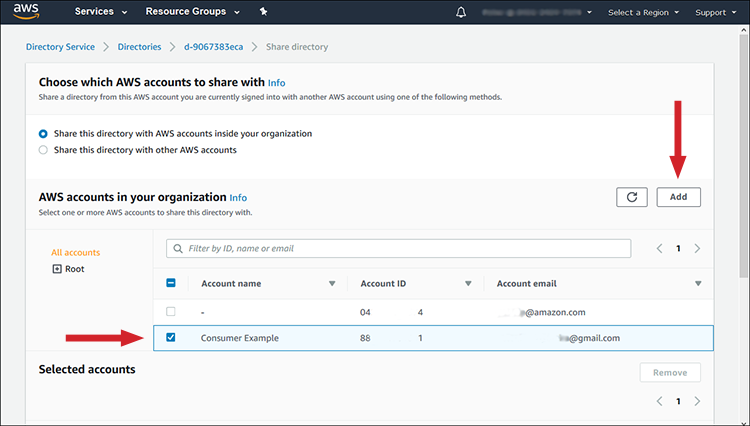Screen dimensions: 750x426
Task: Focus the Filter by ID, name or email field
Action: tap(398, 249)
